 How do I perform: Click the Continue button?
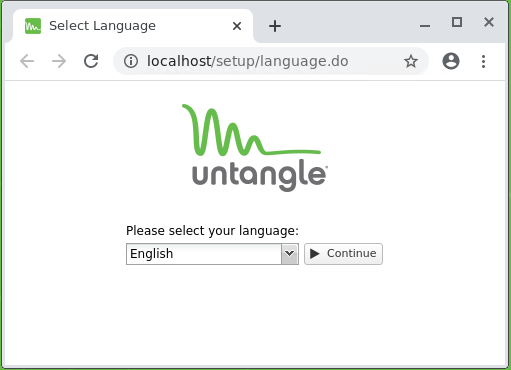[343, 254]
